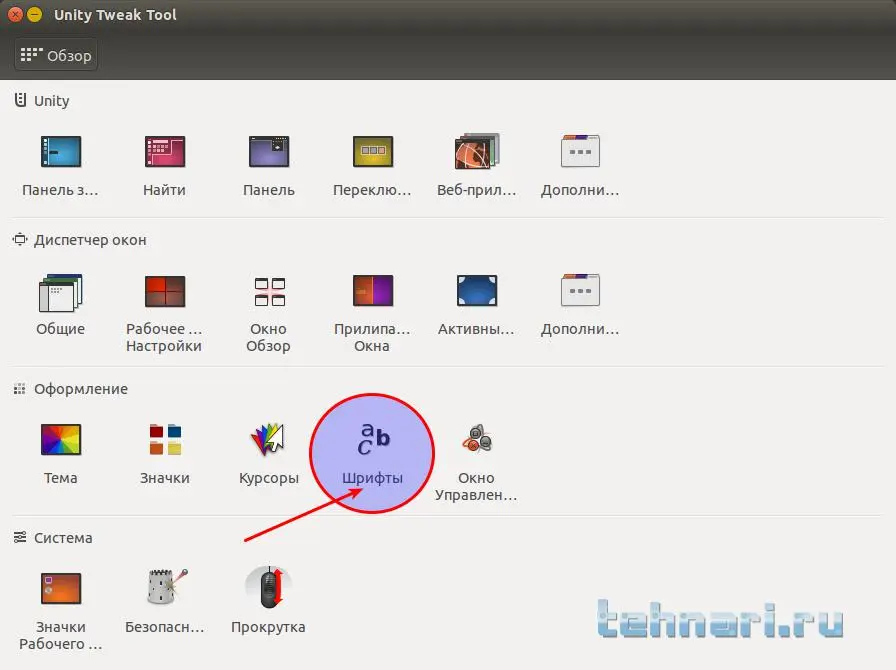Open the Панель panel settings icon
Viewport: 896px width, 670px height.
(x=269, y=151)
